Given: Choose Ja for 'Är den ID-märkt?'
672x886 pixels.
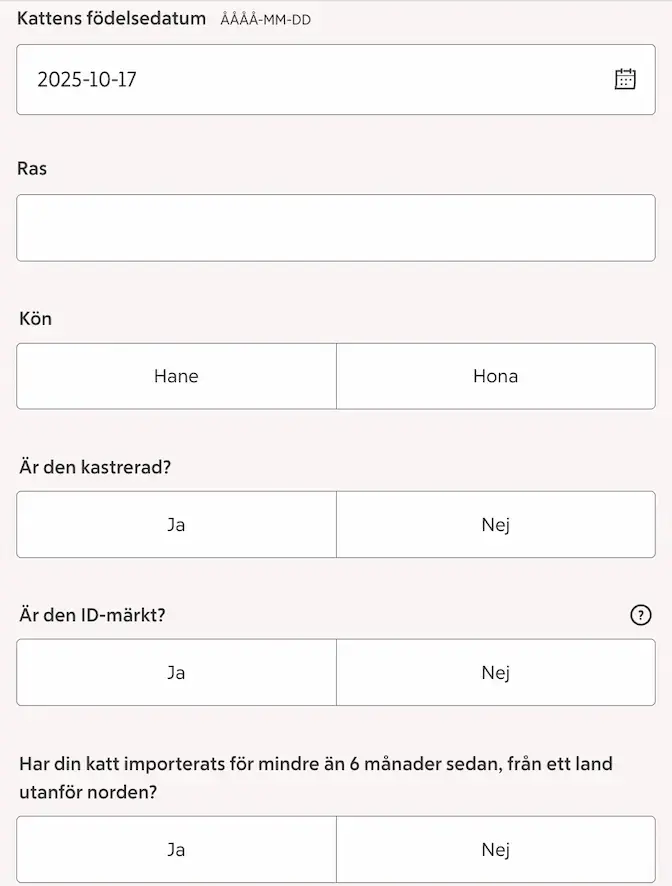Looking at the screenshot, I should 177,672.
